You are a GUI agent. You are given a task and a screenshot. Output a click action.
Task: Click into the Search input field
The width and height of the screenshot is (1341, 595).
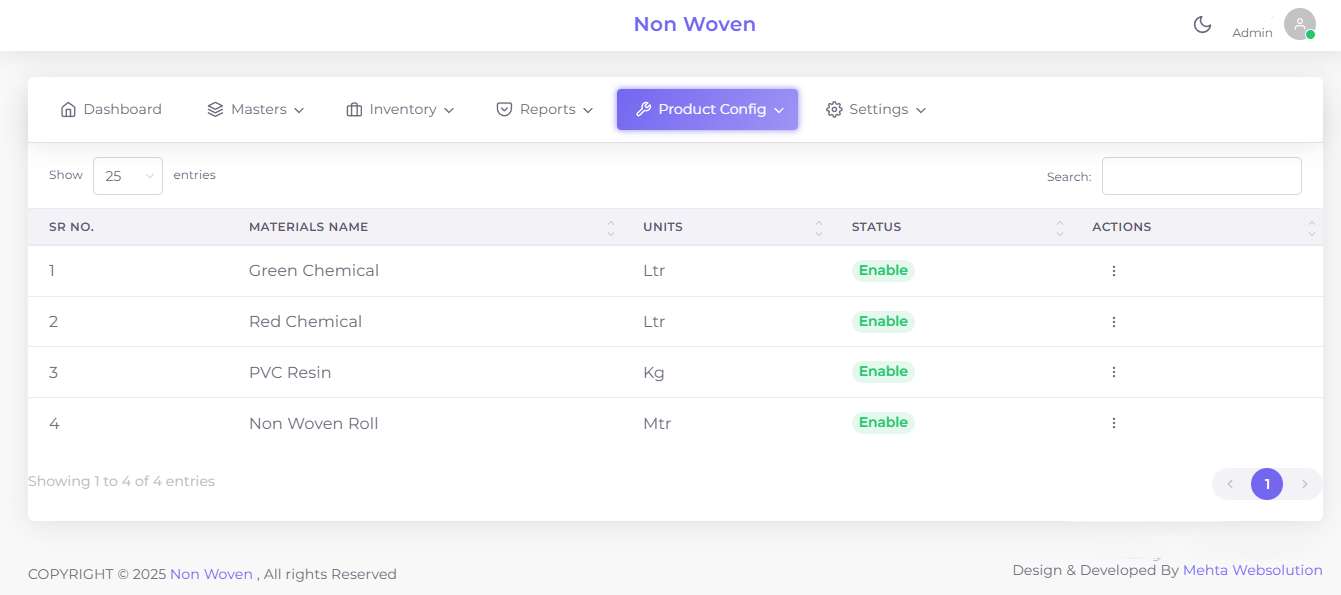1201,176
